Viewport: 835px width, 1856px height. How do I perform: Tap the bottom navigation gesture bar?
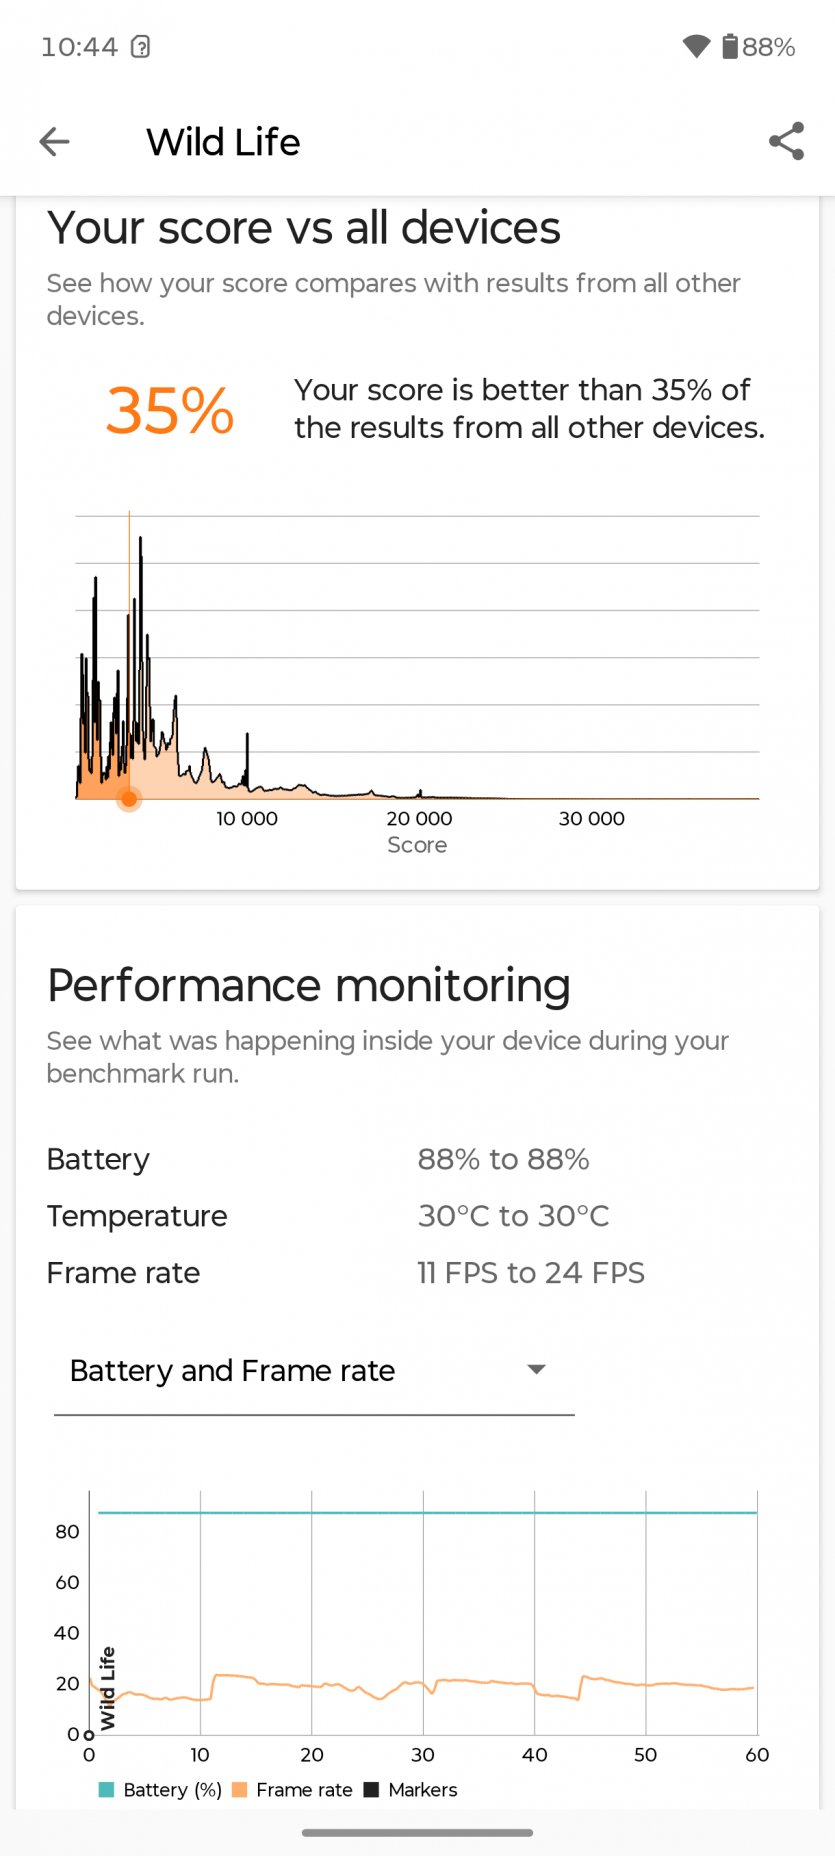(417, 1833)
